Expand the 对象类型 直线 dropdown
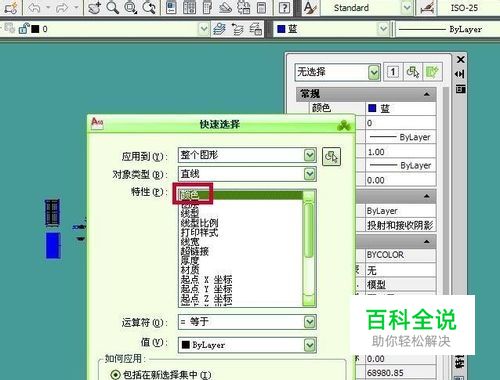The height and width of the screenshot is (380, 500). (310, 174)
